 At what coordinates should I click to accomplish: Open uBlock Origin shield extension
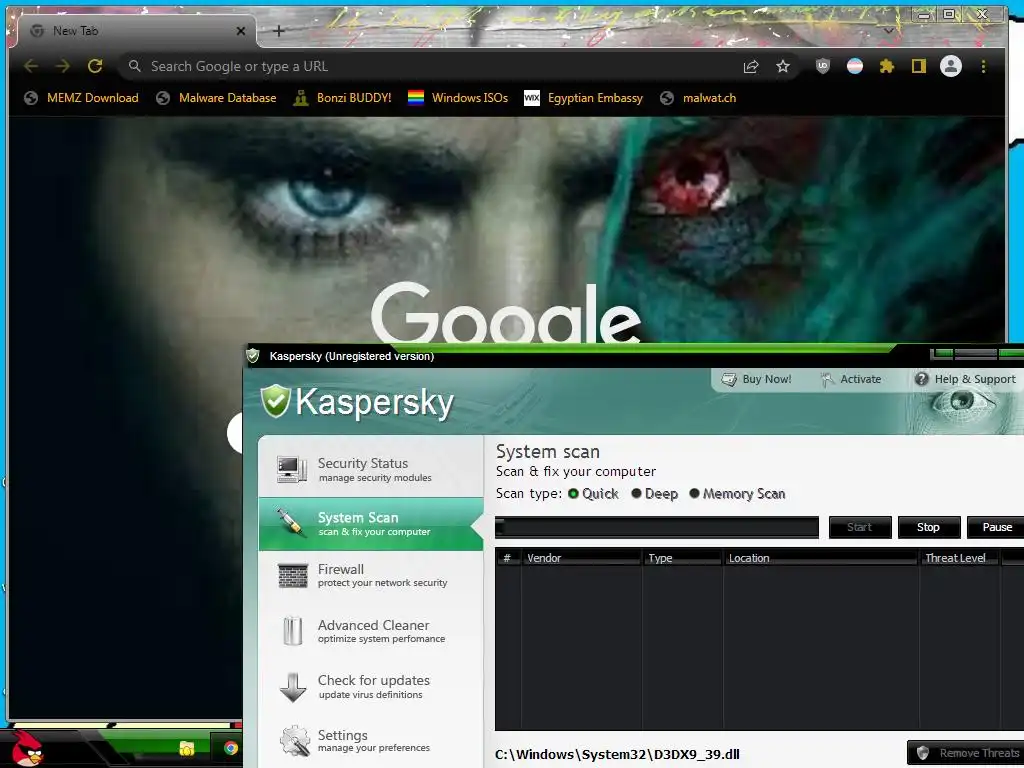tap(823, 66)
